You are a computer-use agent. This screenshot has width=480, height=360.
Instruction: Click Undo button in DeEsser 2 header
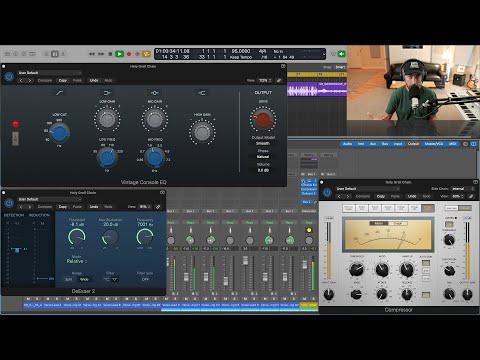point(94,207)
